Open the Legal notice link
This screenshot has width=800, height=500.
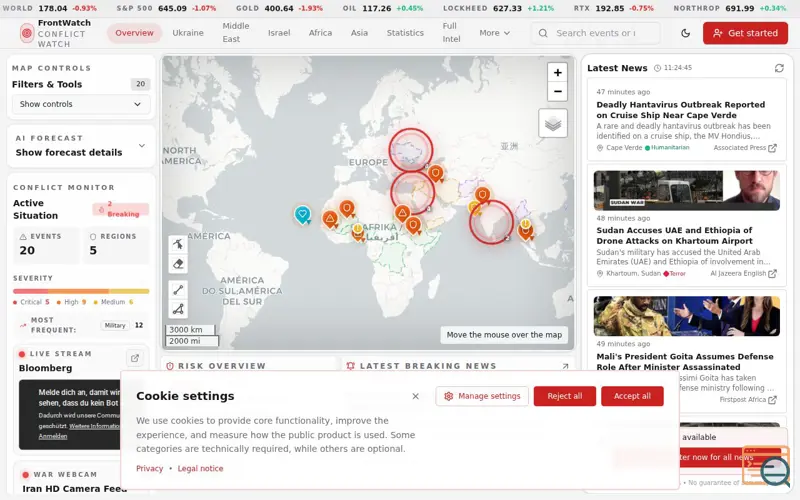click(x=200, y=468)
